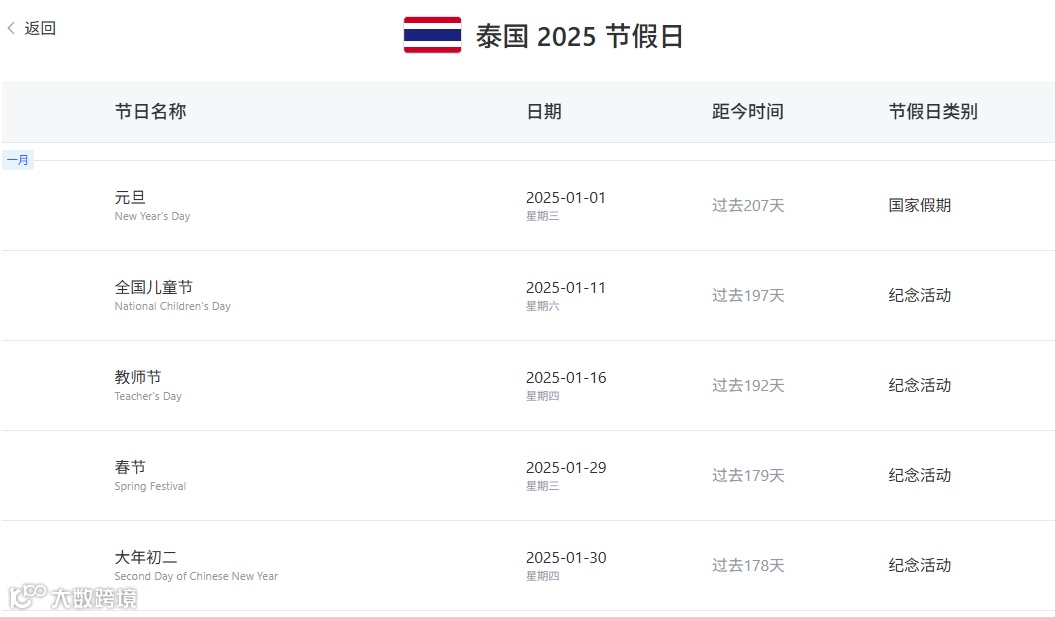Open the 全国儿童节 holiday entry
This screenshot has width=1055, height=617.
[x=153, y=288]
